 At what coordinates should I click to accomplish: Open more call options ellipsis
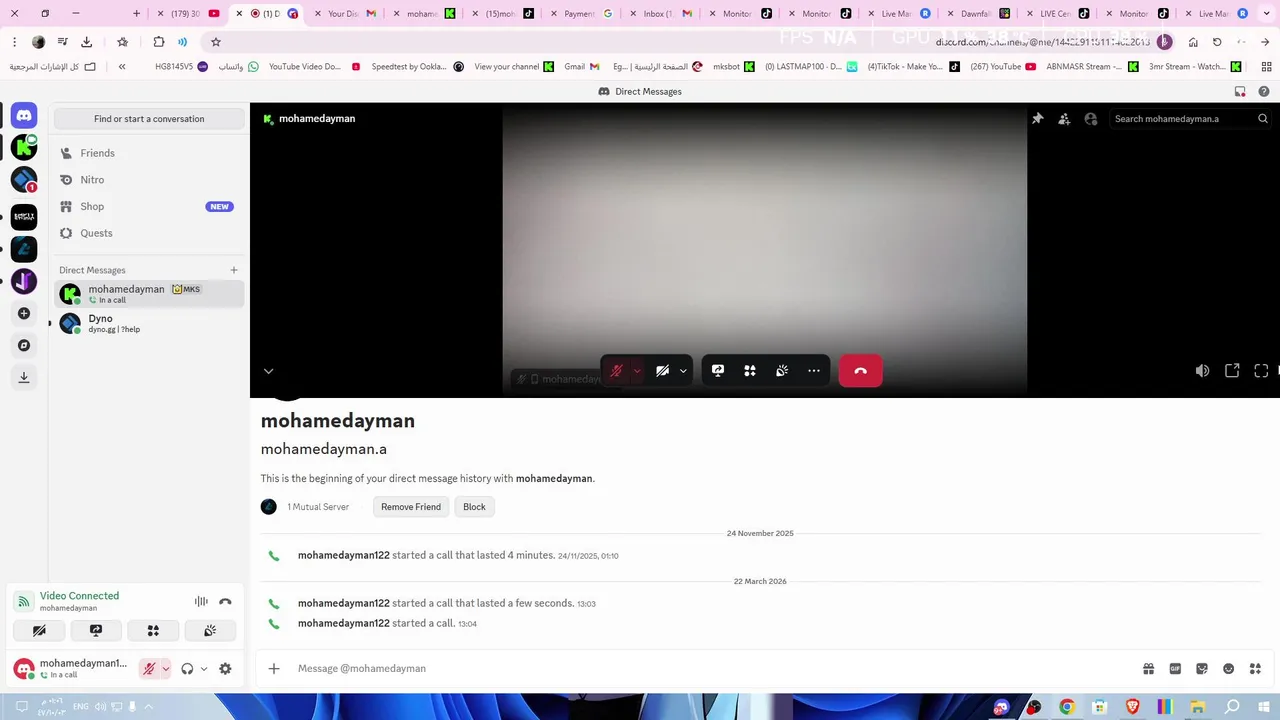[814, 371]
